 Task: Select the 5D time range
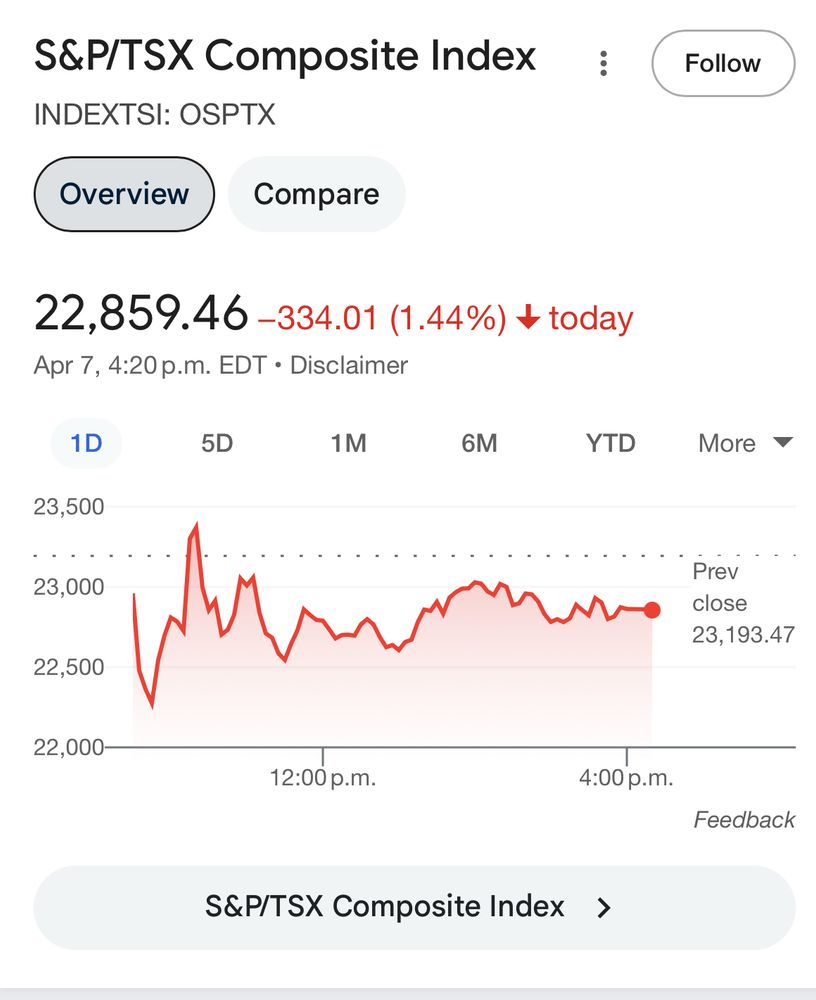(x=217, y=443)
